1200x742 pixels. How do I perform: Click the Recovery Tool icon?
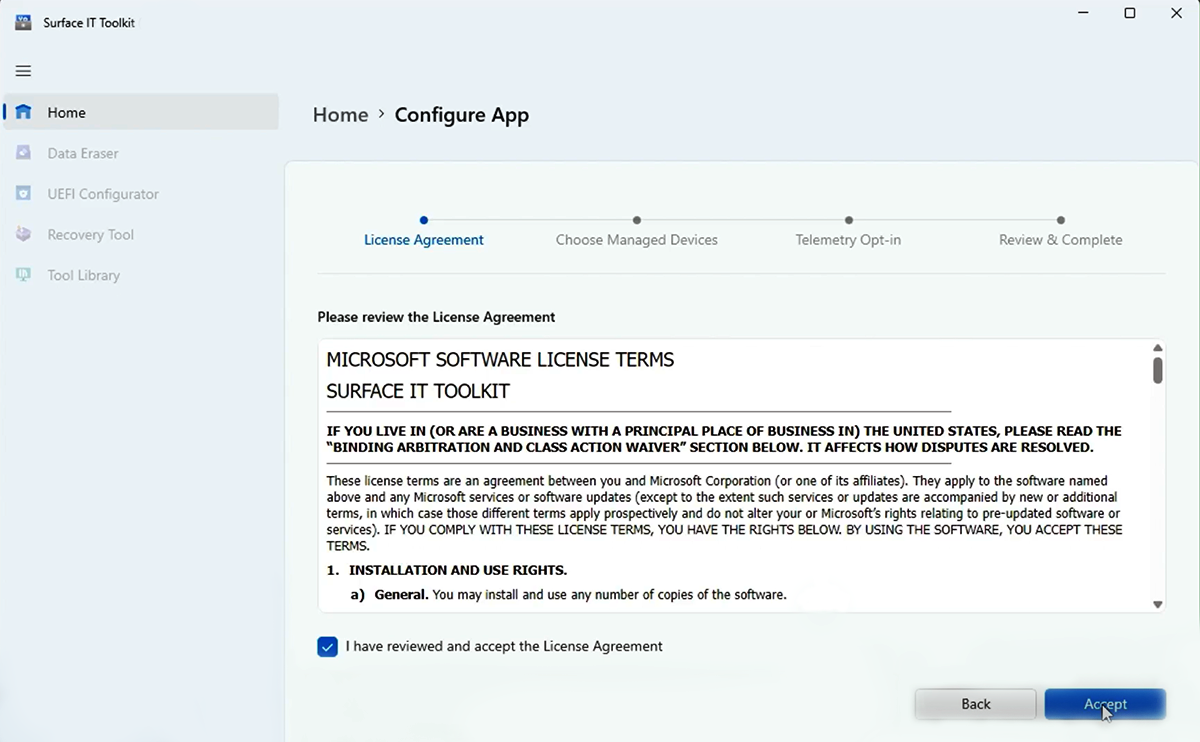pos(22,234)
